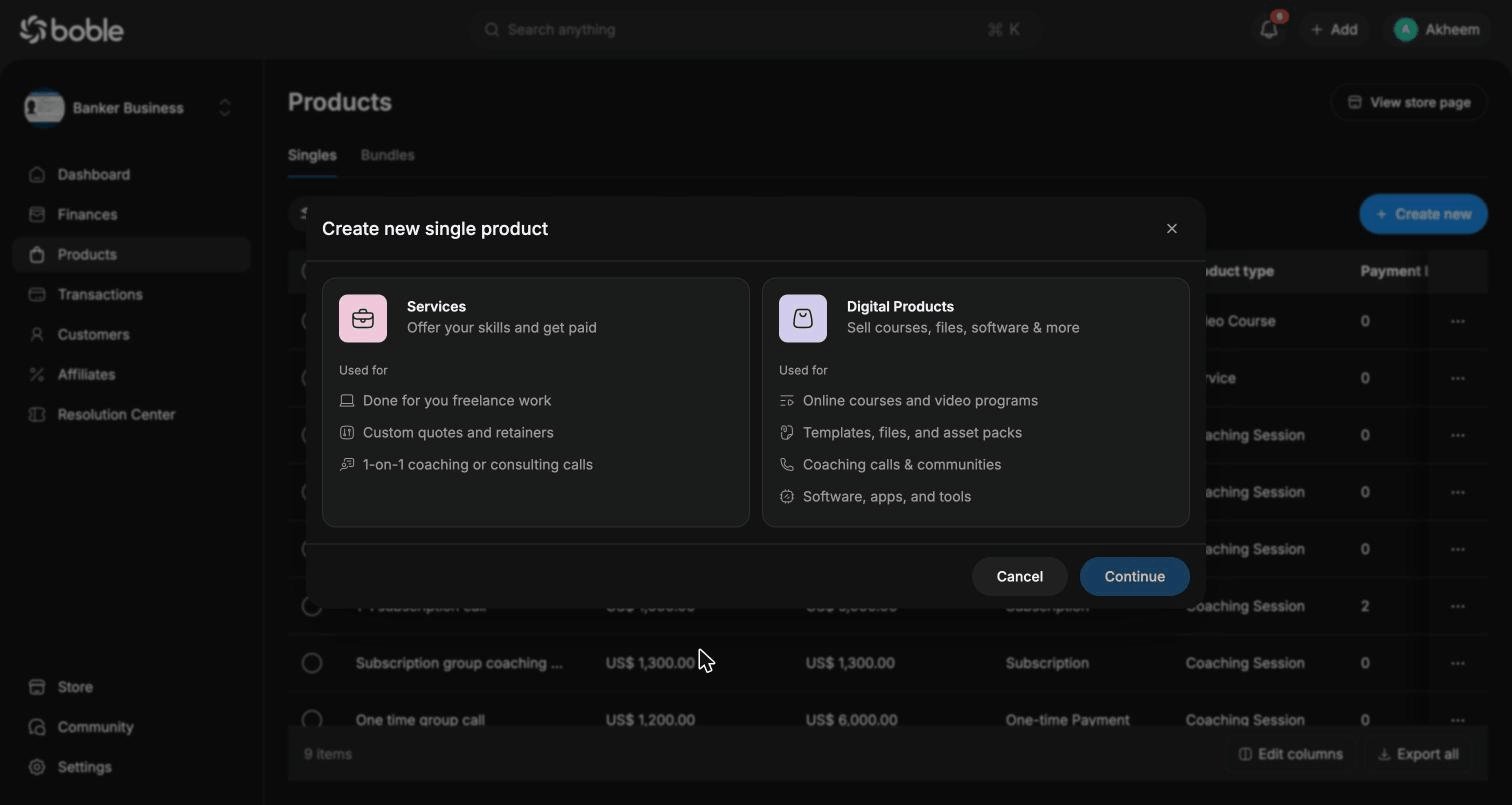1512x805 pixels.
Task: Click the Banker Business avatar
Action: [x=45, y=108]
